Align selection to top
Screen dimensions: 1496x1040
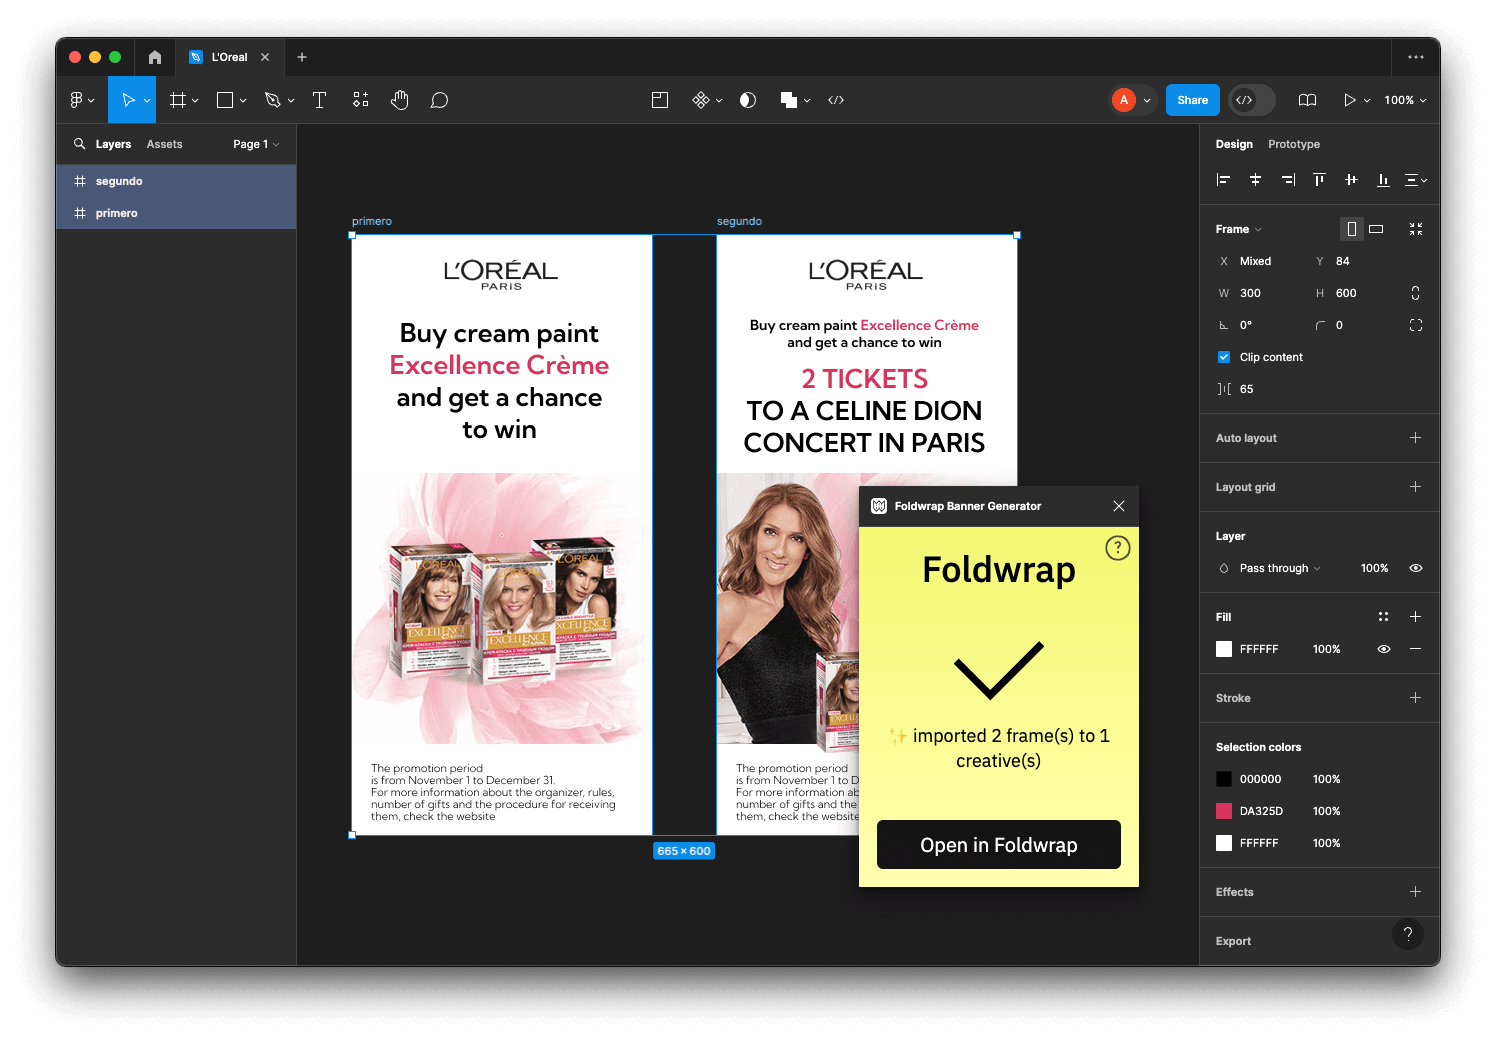[x=1319, y=180]
